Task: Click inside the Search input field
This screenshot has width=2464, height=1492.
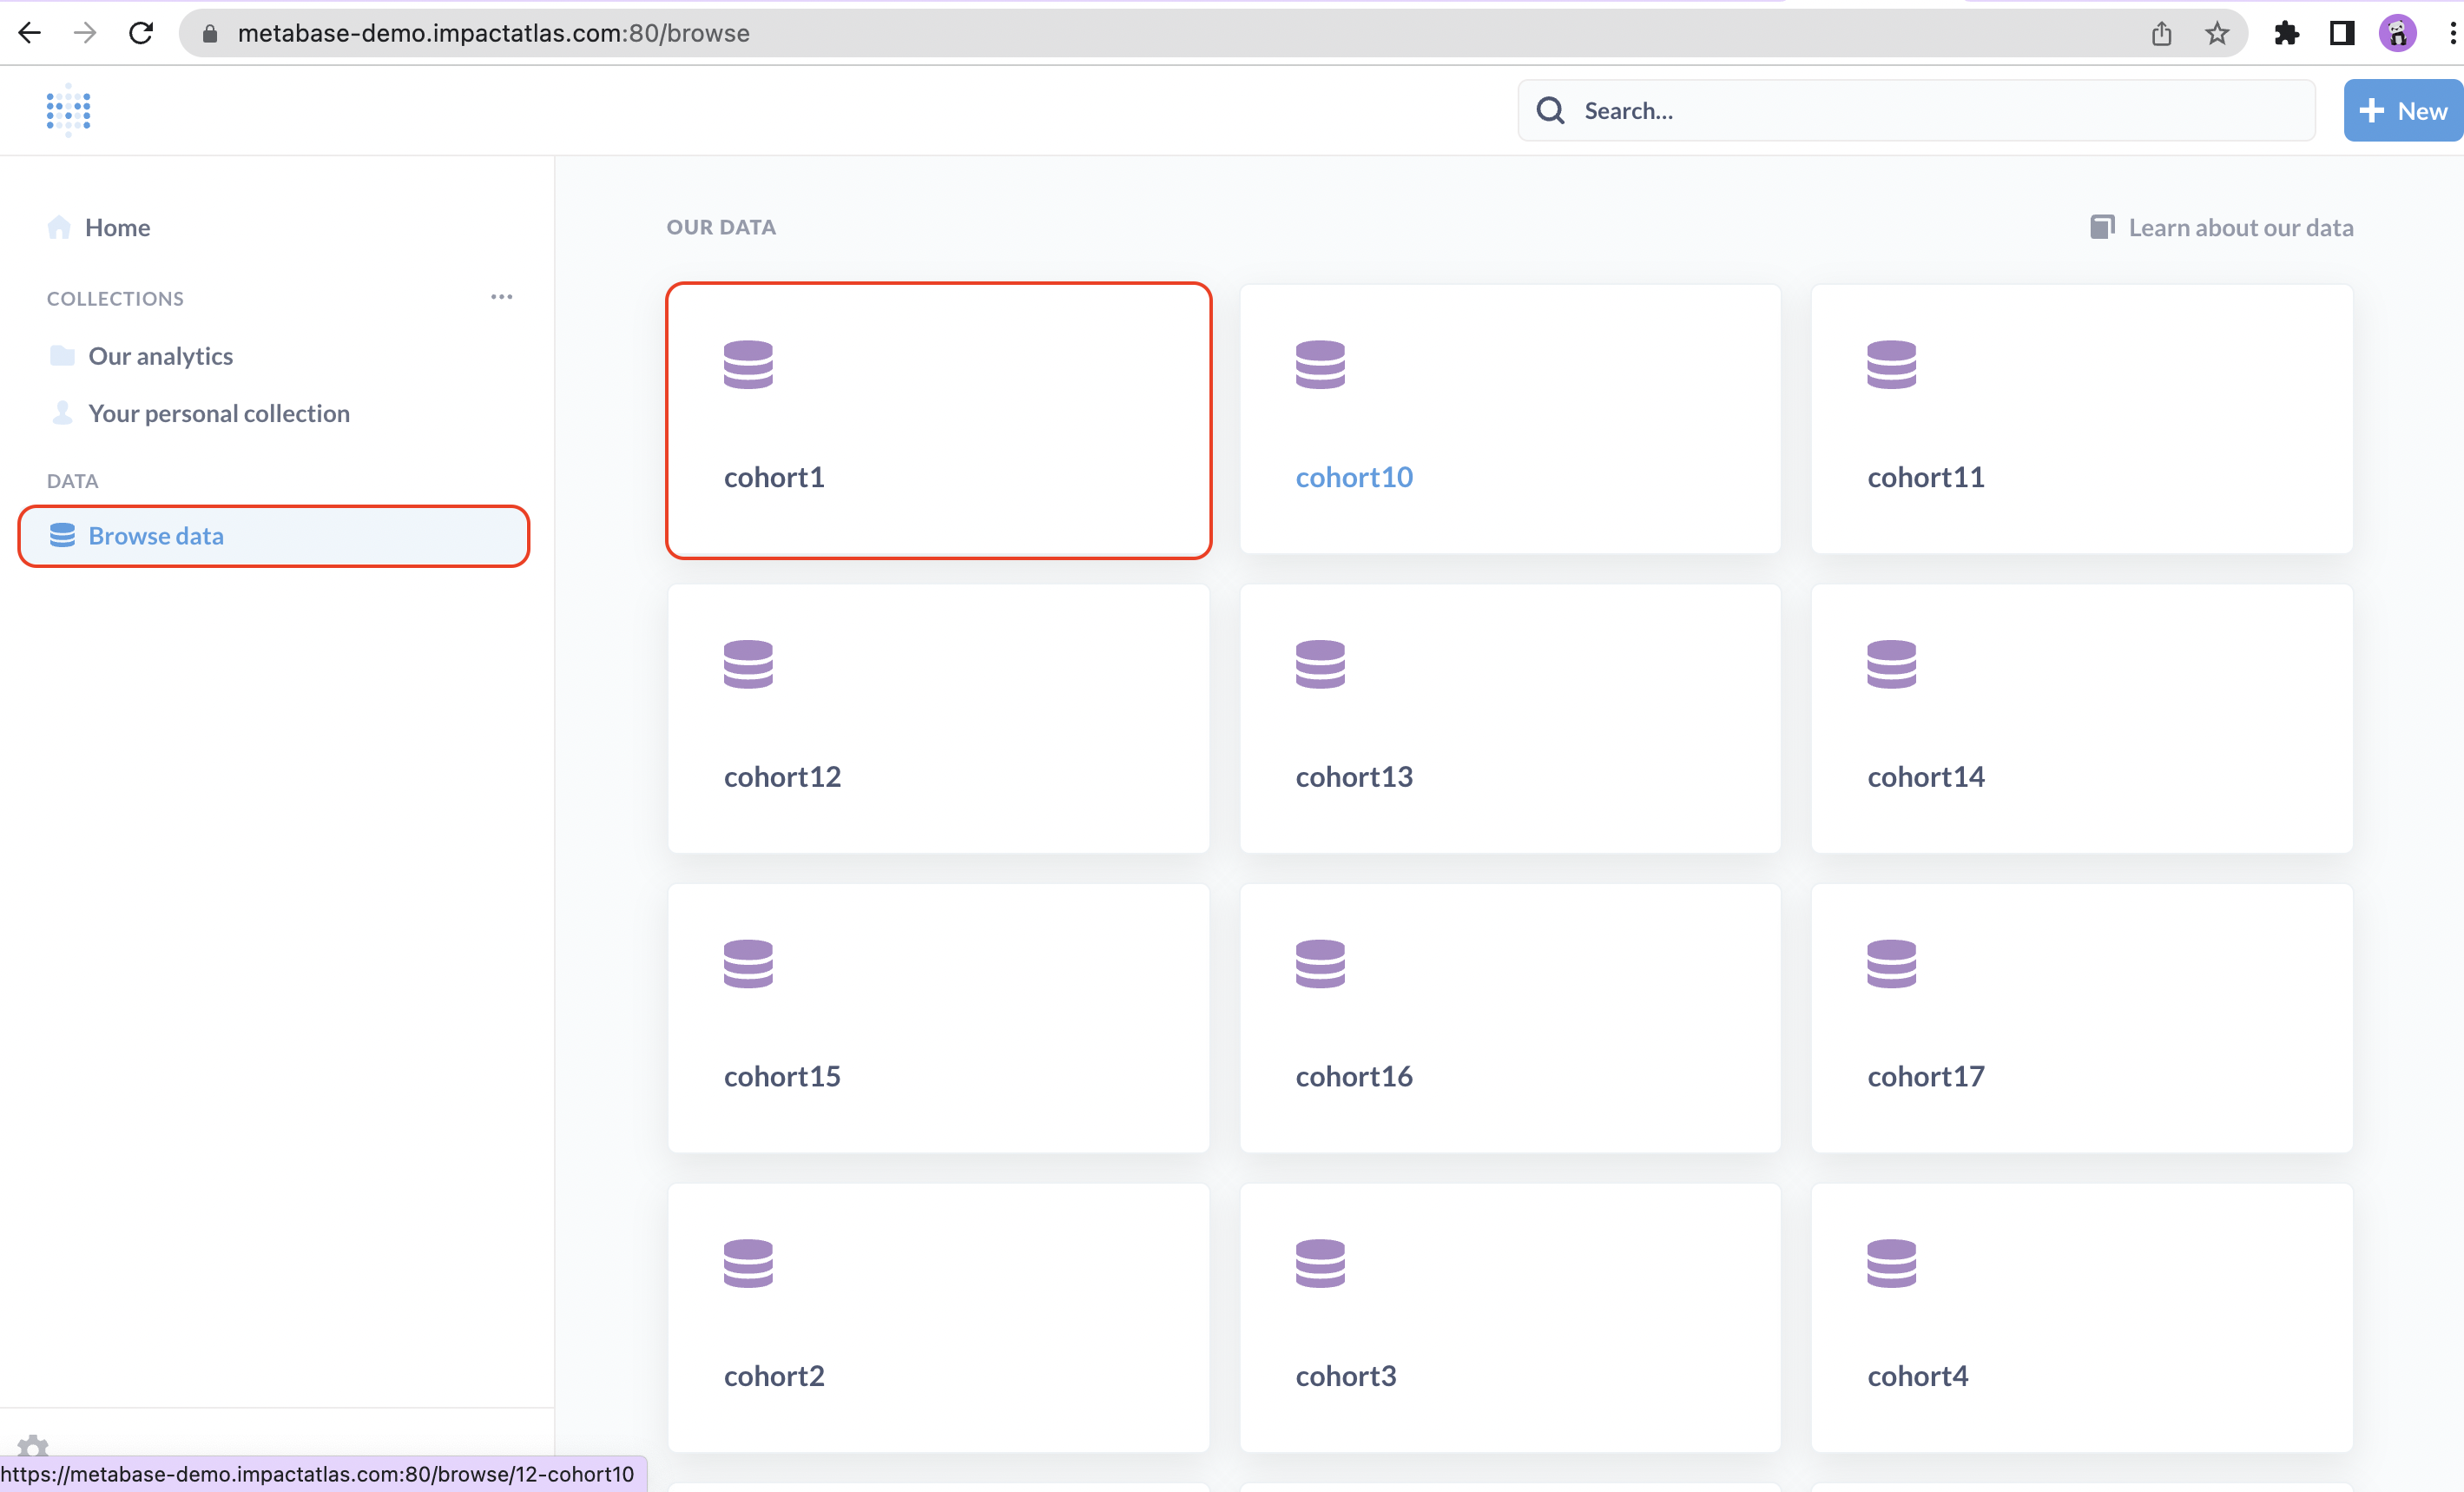Action: click(1900, 110)
